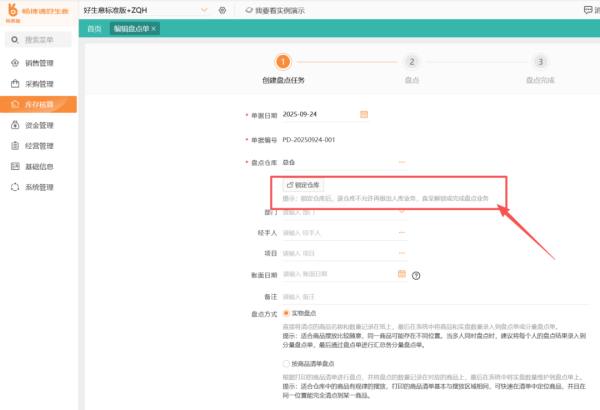Click the settings gear icon in top bar
This screenshot has height=410, width=600.
click(222, 10)
